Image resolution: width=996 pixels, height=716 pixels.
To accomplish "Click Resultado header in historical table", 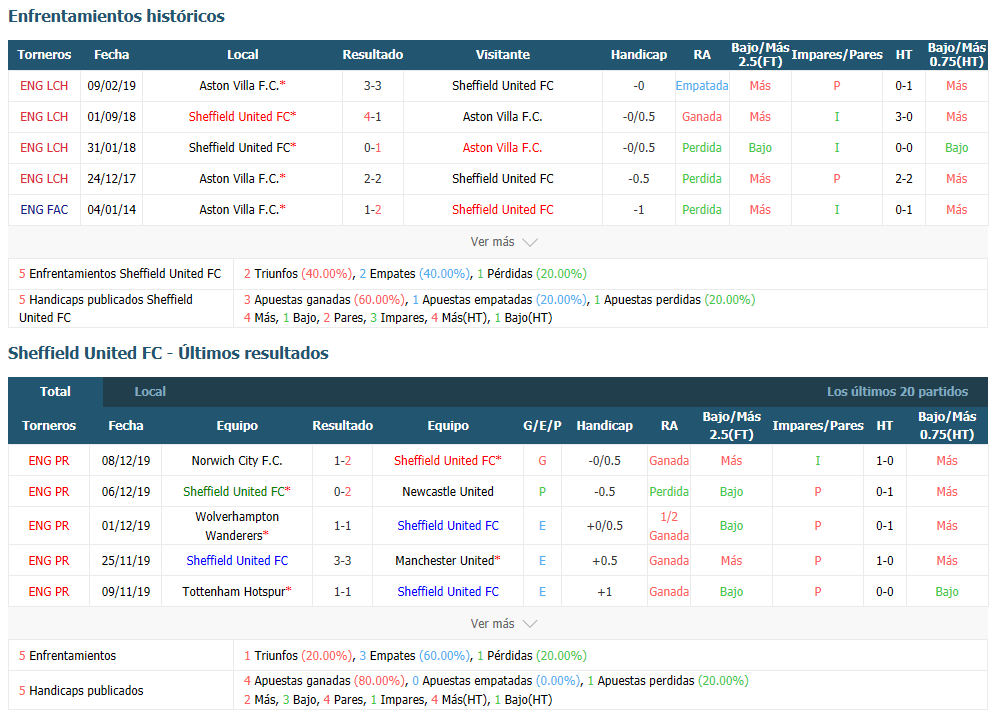I will [x=372, y=55].
